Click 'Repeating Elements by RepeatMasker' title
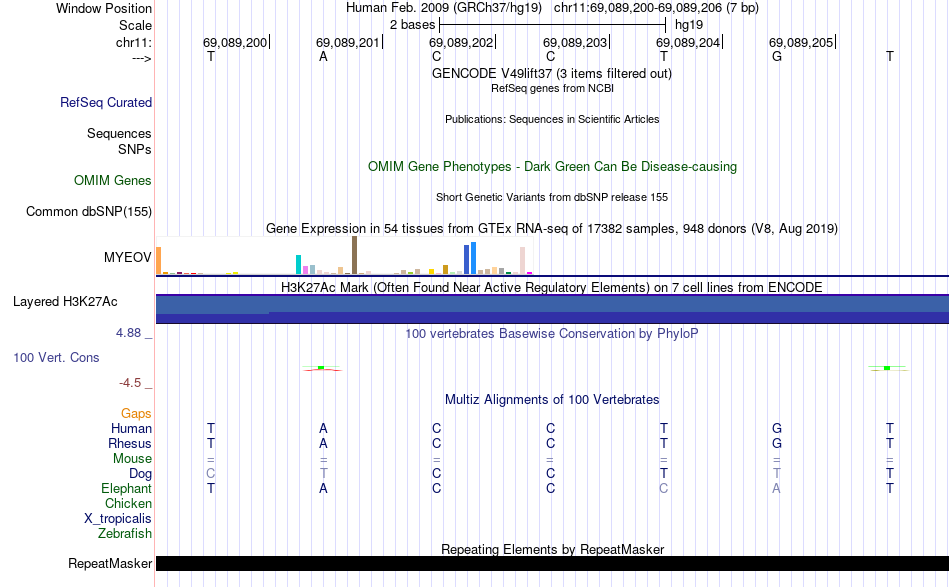Screen dimensions: 950x587 pos(552,549)
